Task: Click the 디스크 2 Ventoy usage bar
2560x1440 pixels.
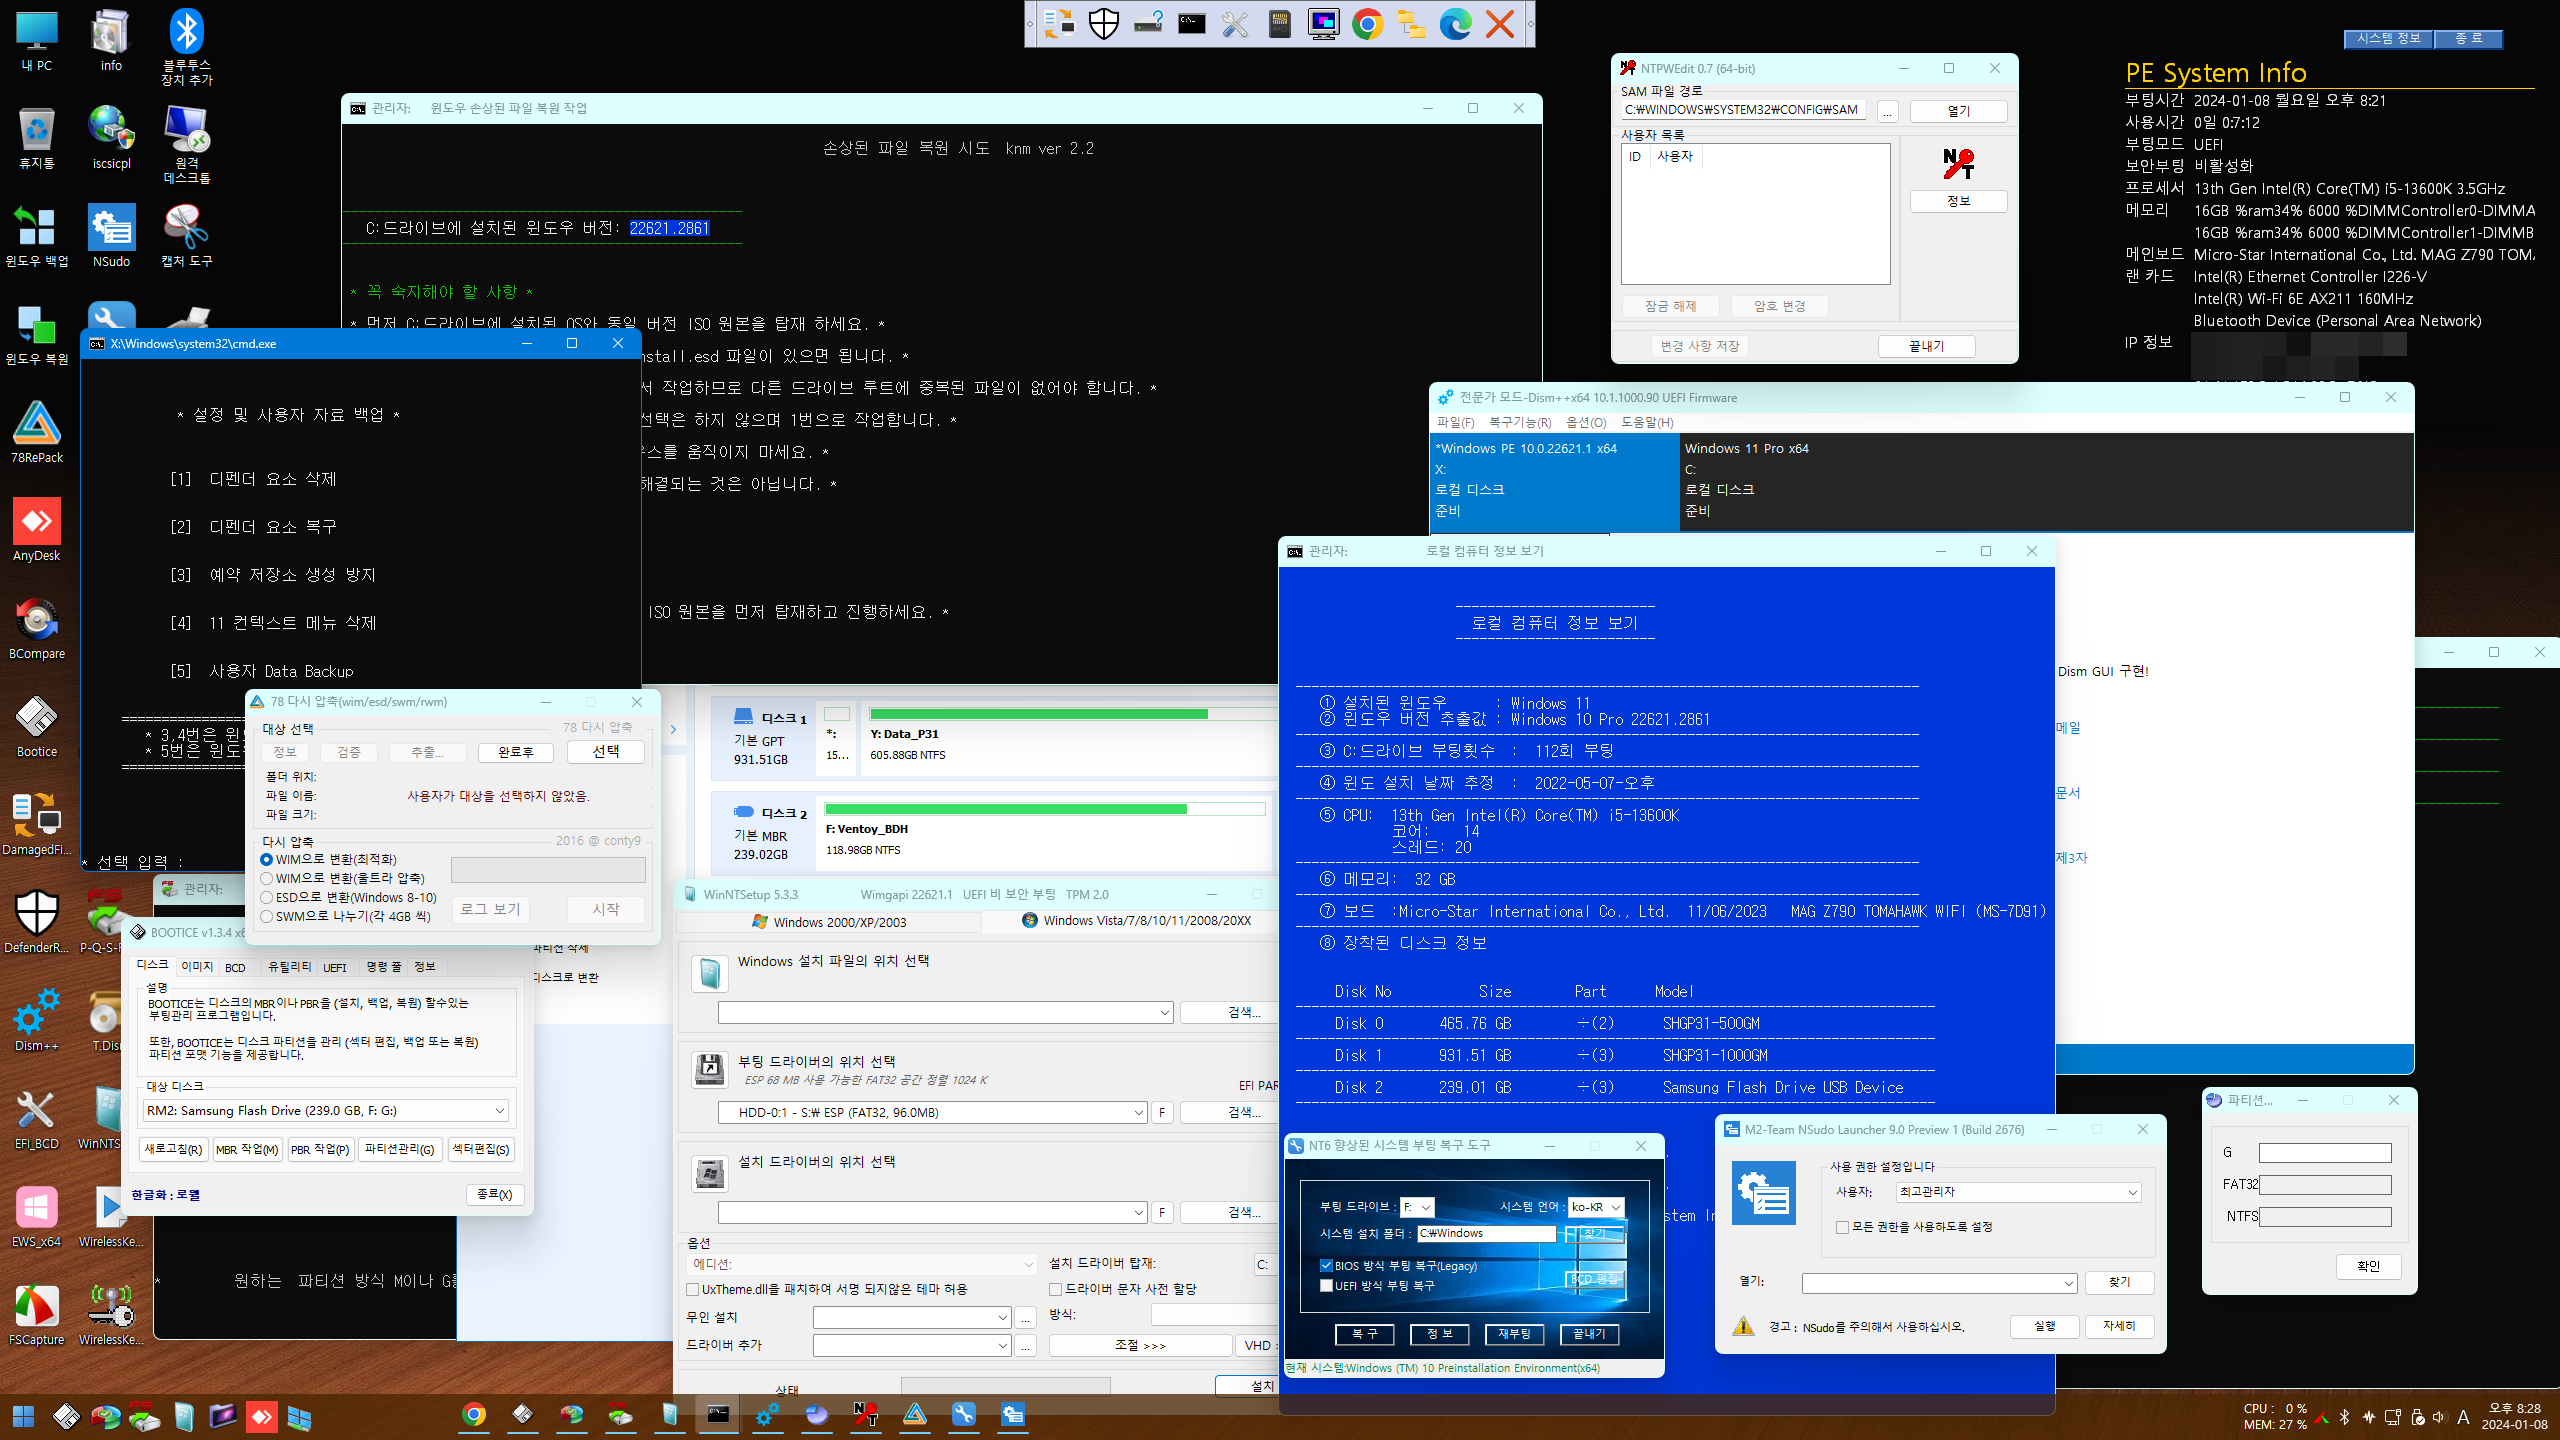Action: coord(1045,809)
